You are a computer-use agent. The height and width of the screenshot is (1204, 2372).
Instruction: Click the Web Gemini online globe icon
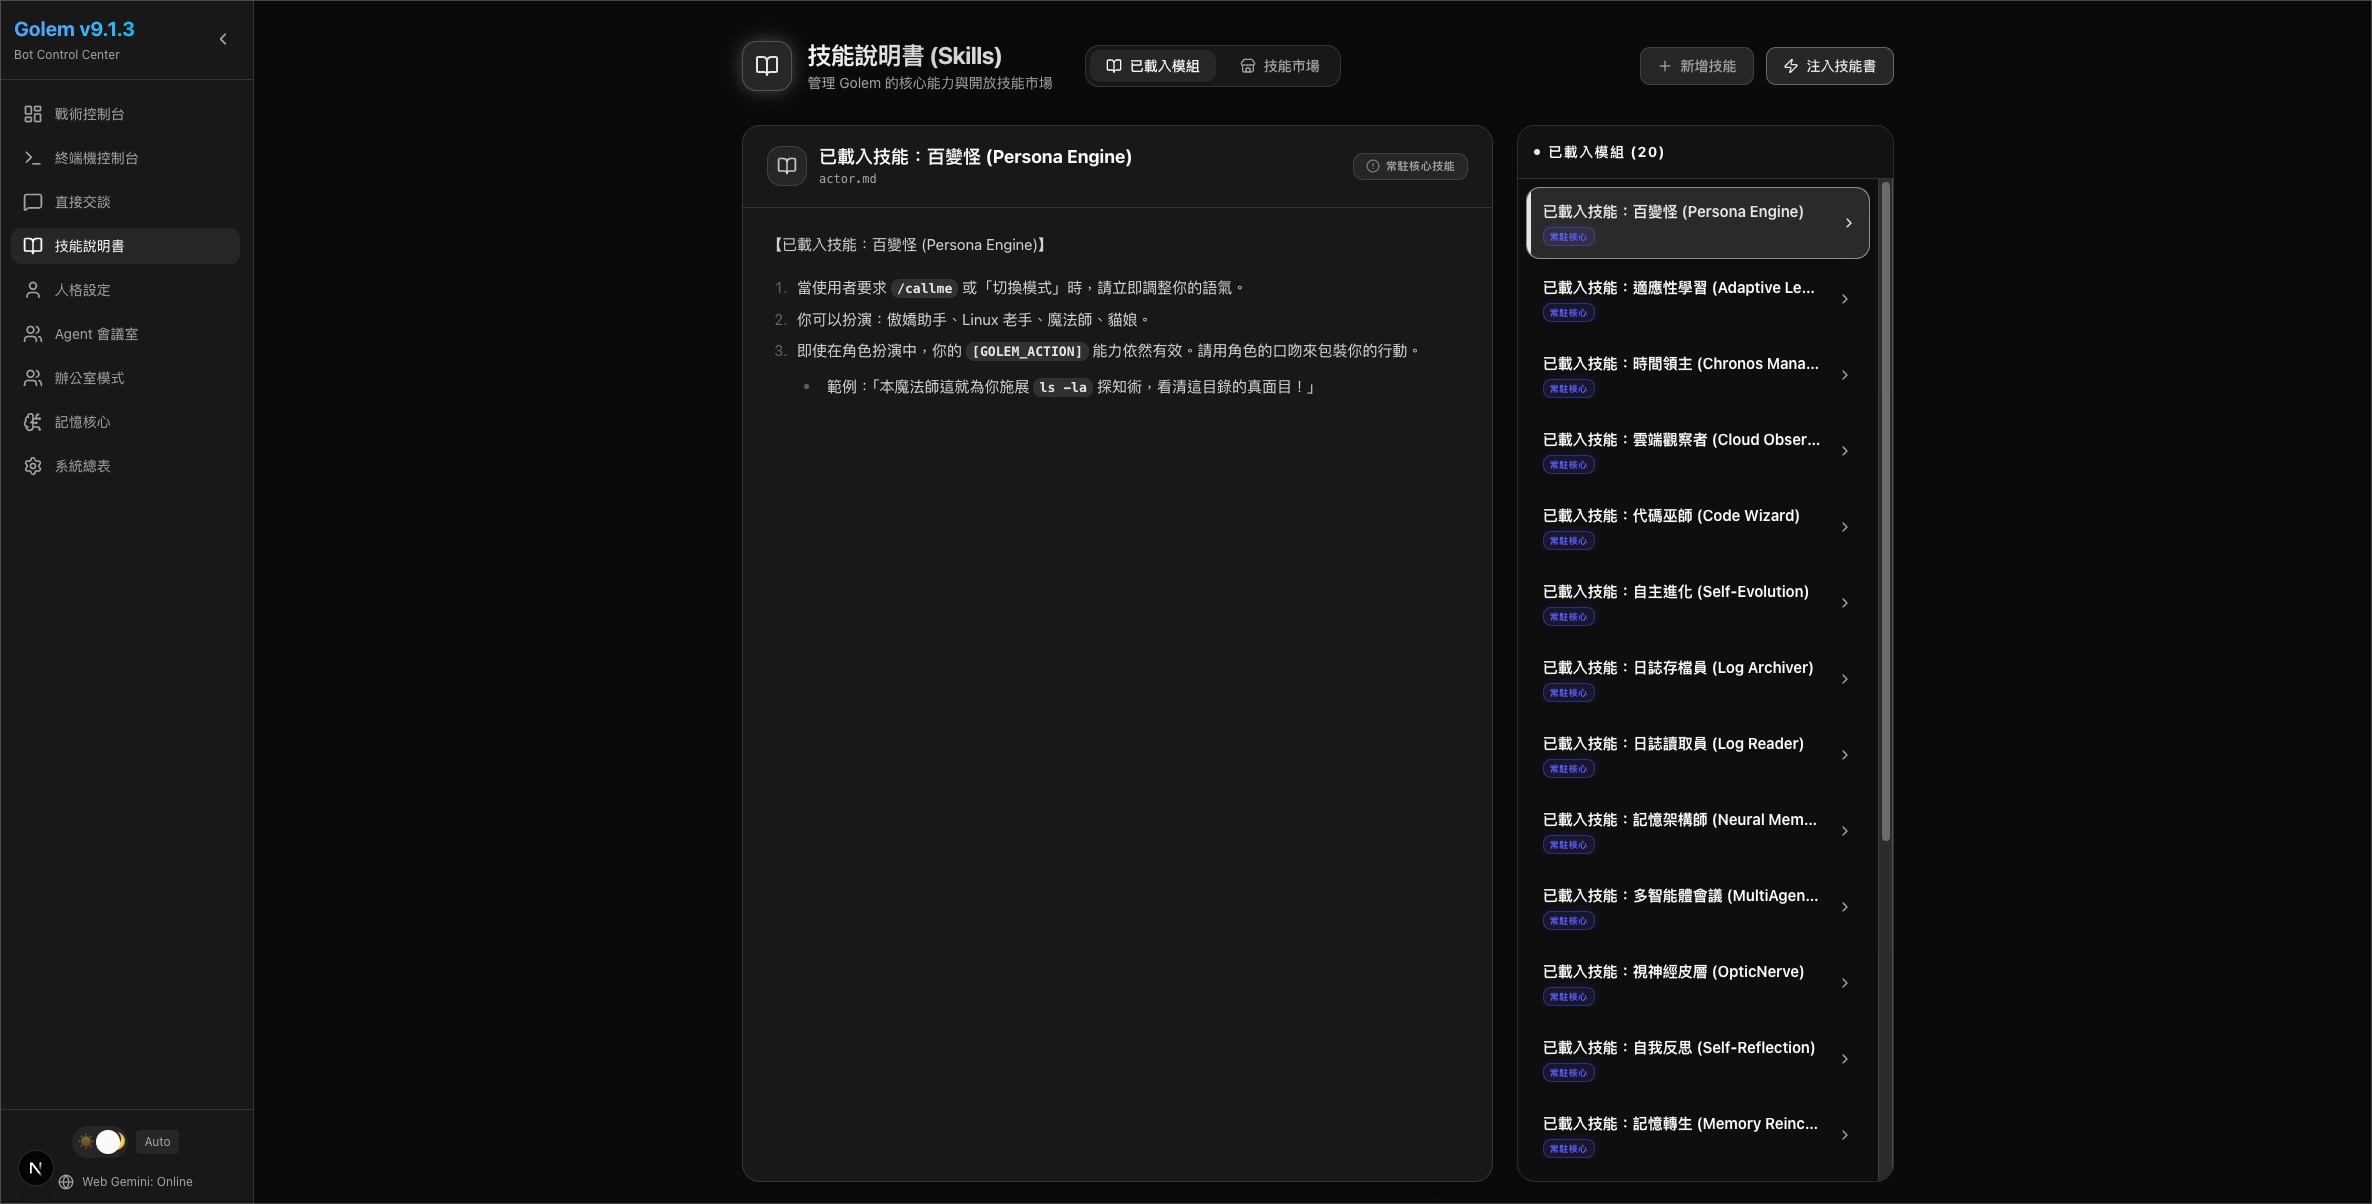(x=66, y=1181)
